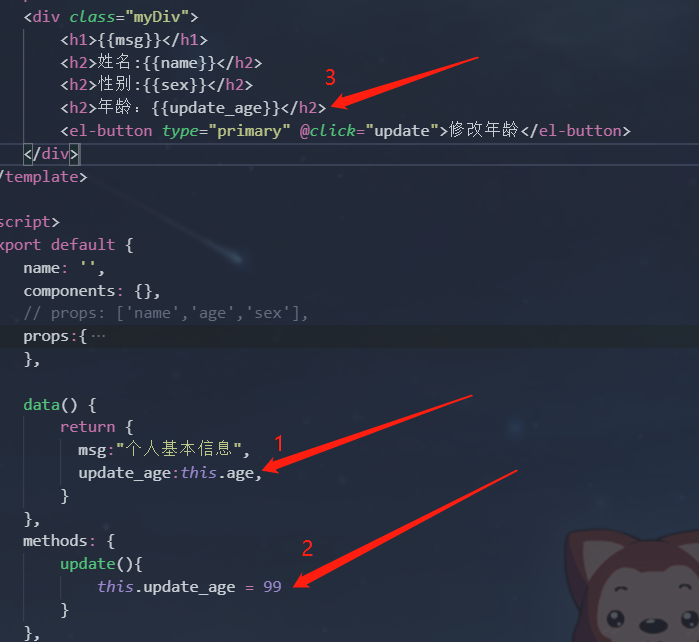Click the 修改年龄 button text
Image resolution: width=699 pixels, height=642 pixels.
tap(484, 130)
